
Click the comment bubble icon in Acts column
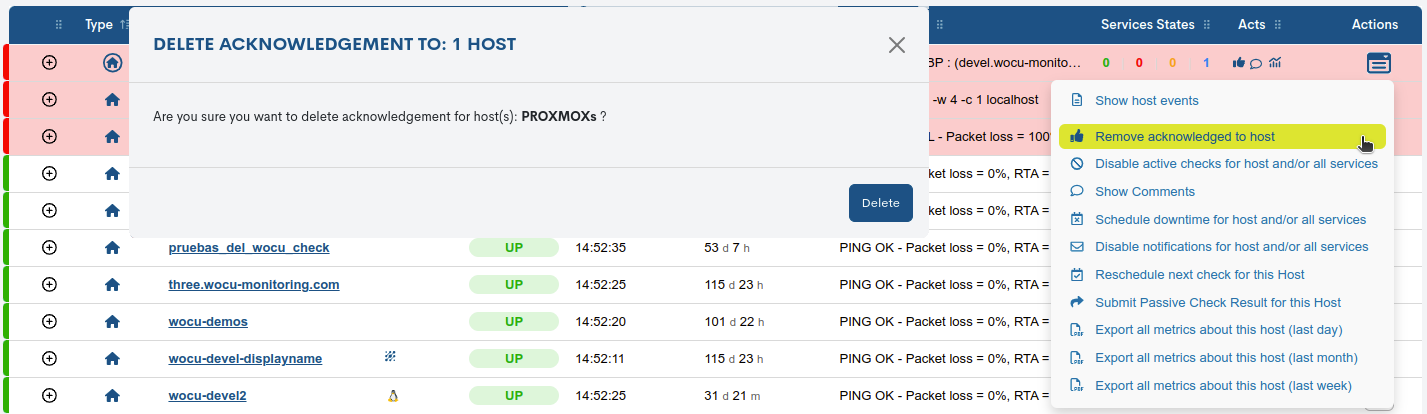1256,63
